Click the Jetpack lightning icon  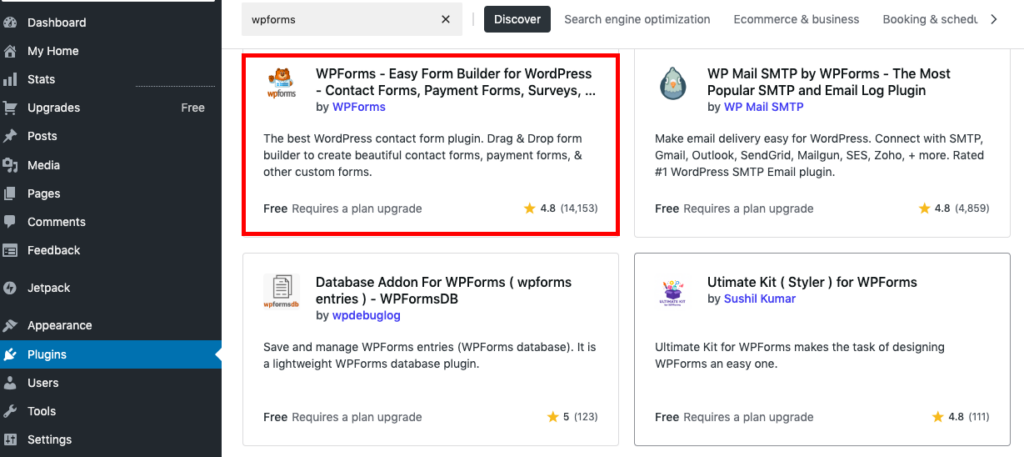(10, 288)
